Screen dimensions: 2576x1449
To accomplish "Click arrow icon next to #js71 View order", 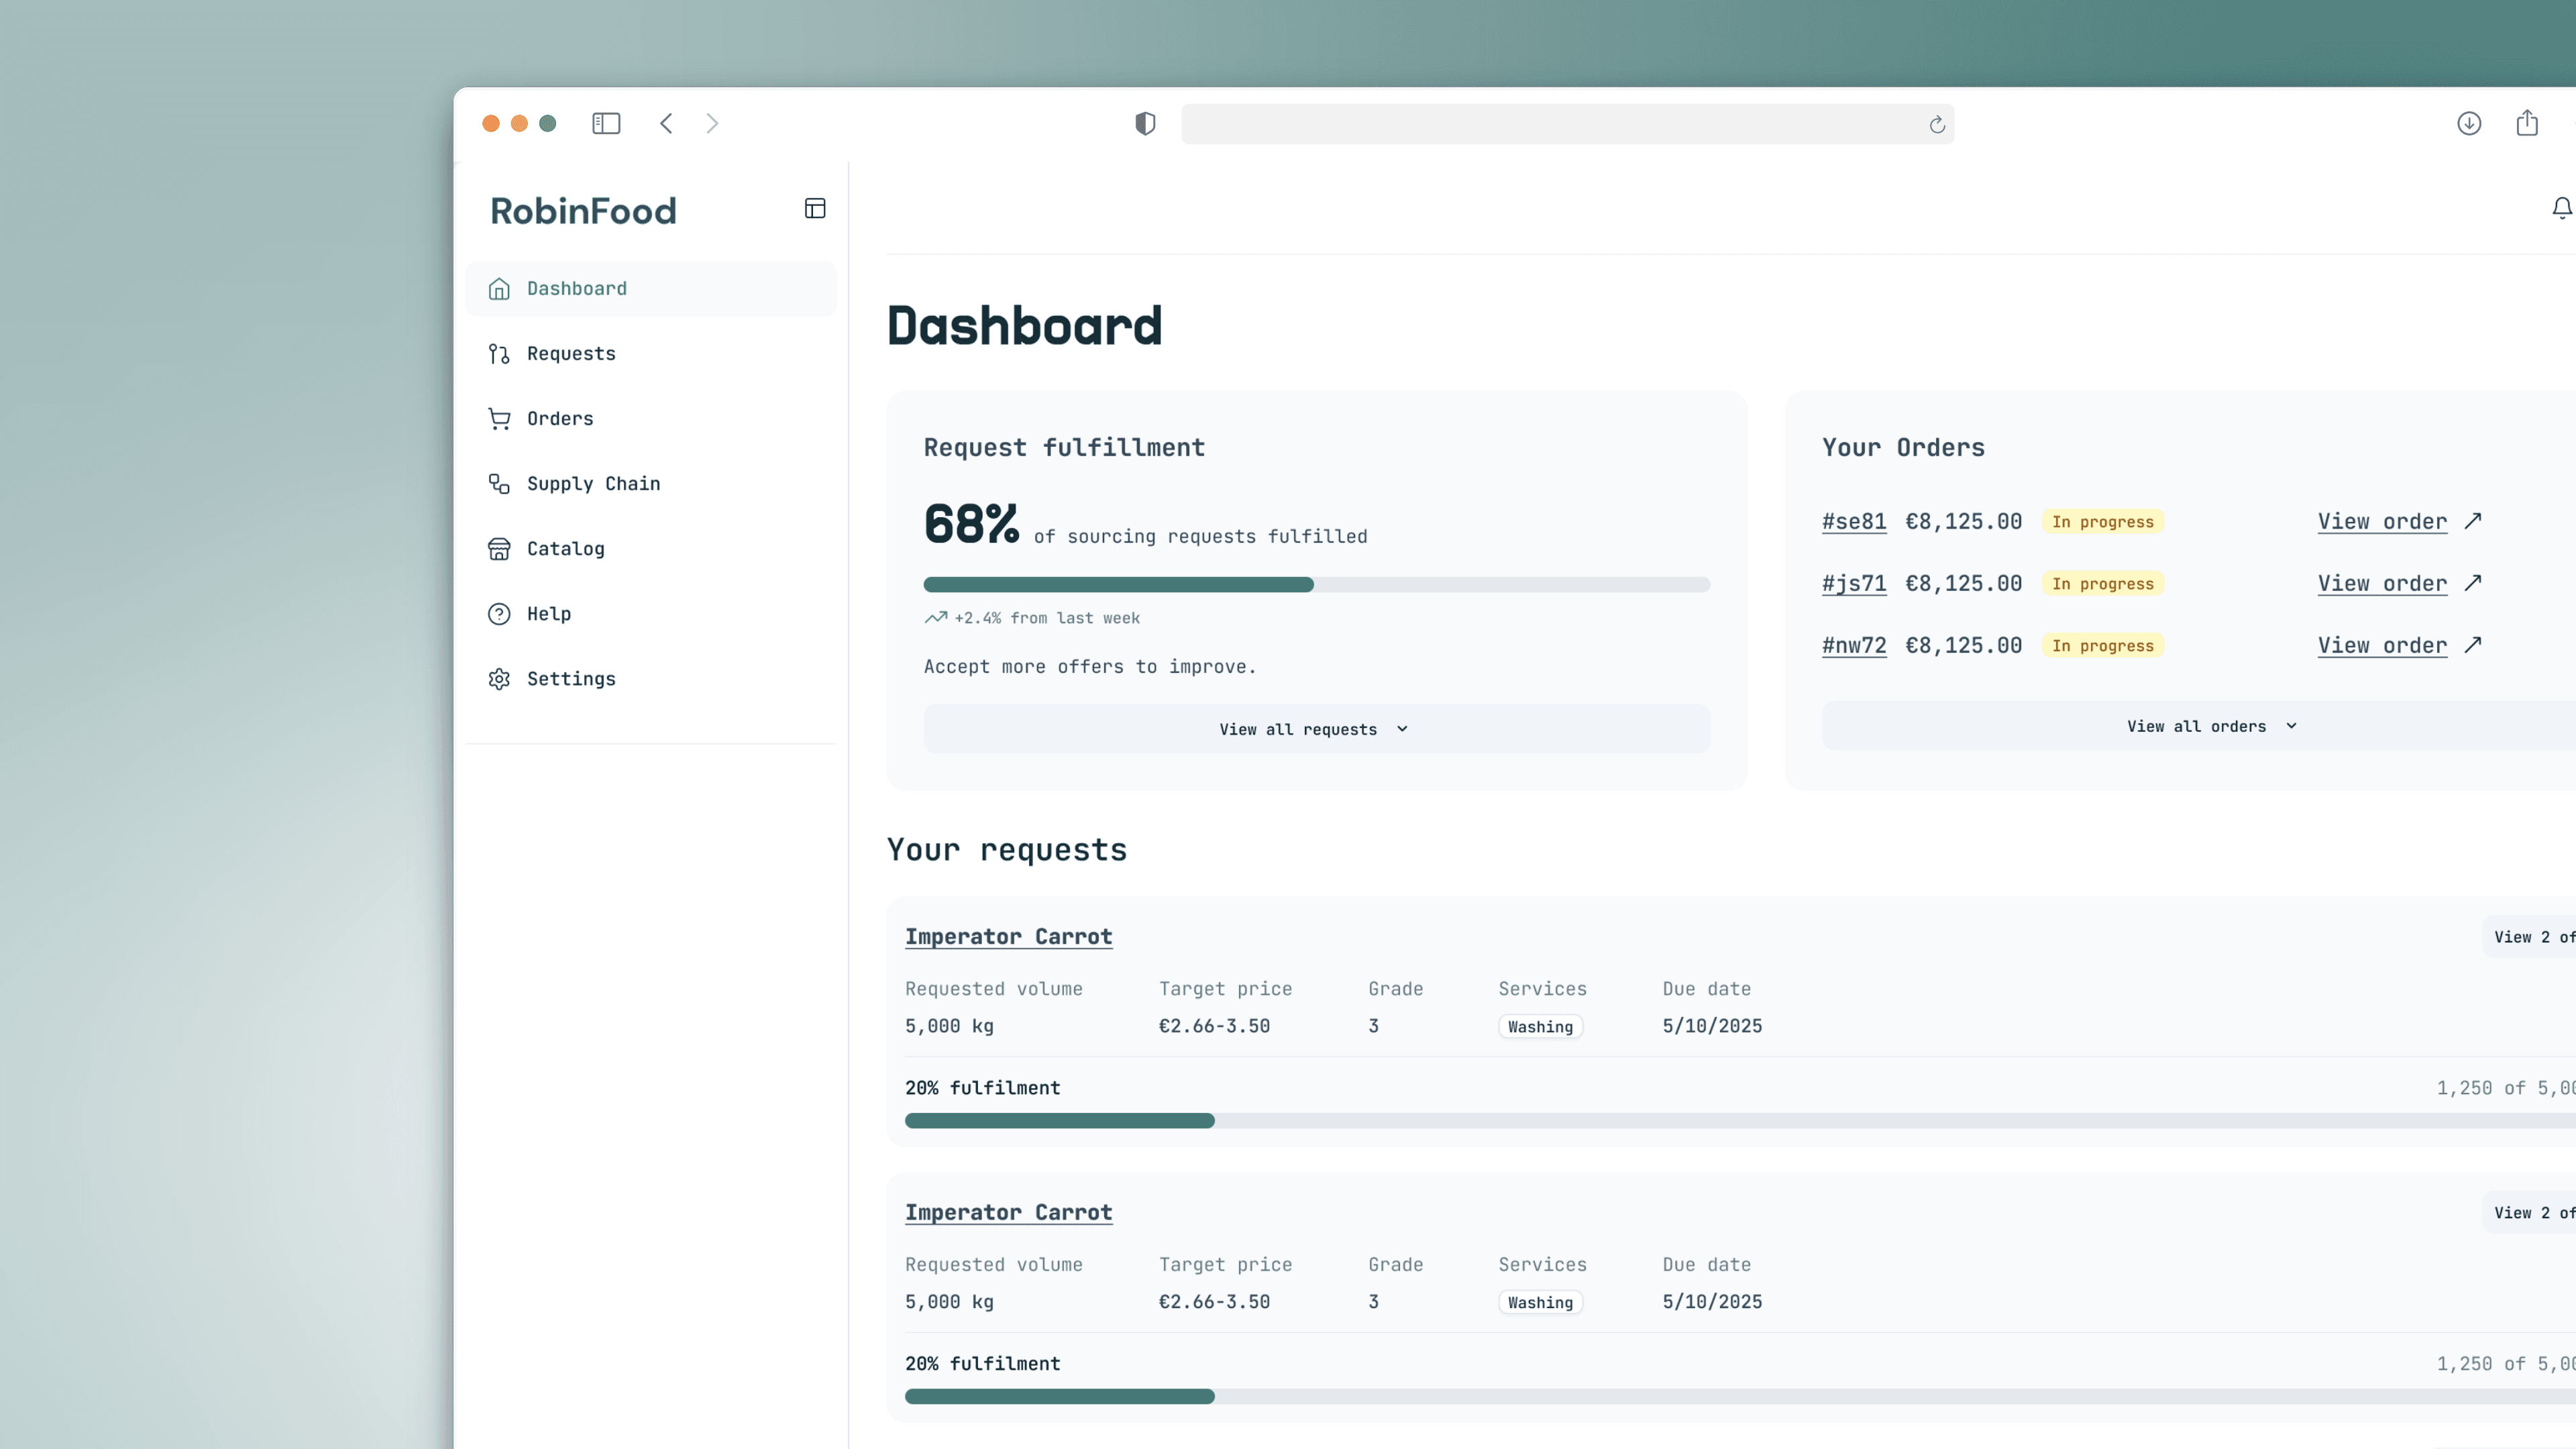I will tap(2473, 583).
